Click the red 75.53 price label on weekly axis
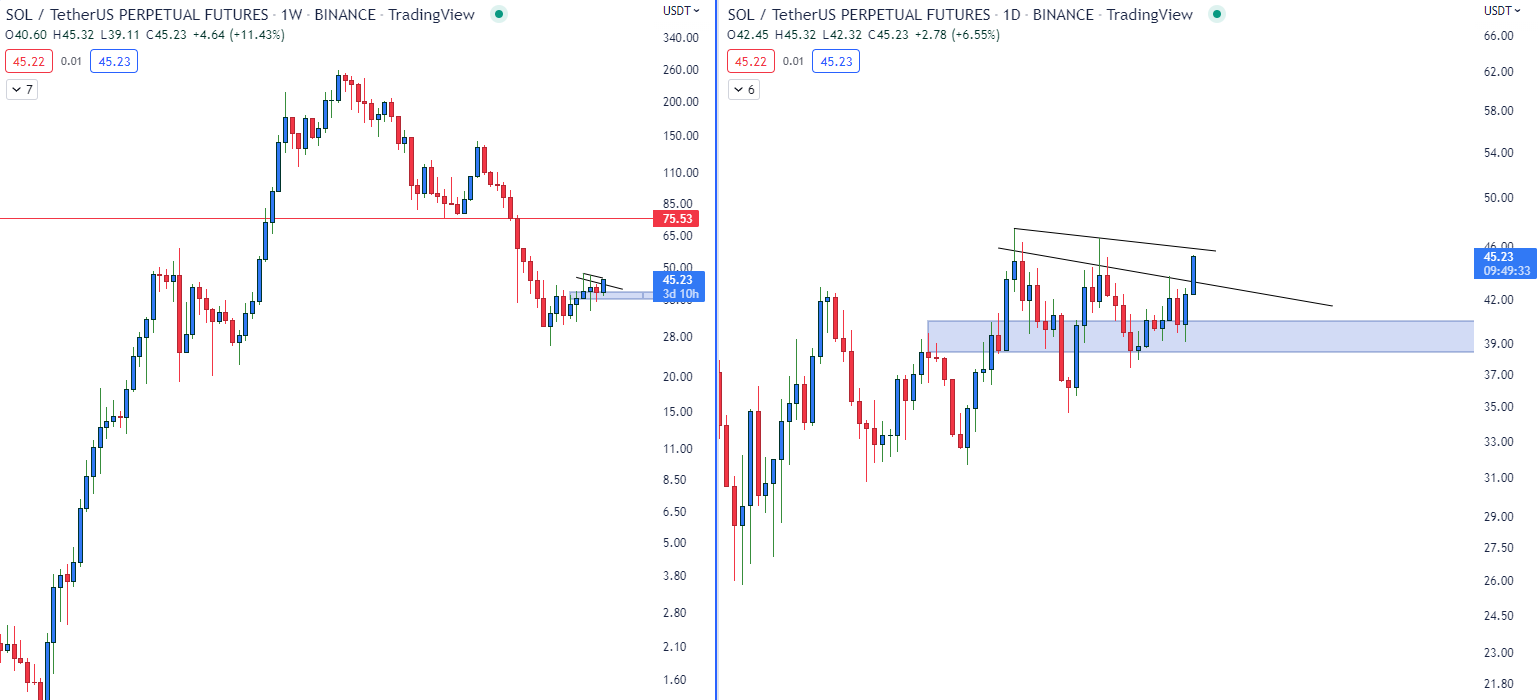The image size is (1538, 700). tap(677, 218)
